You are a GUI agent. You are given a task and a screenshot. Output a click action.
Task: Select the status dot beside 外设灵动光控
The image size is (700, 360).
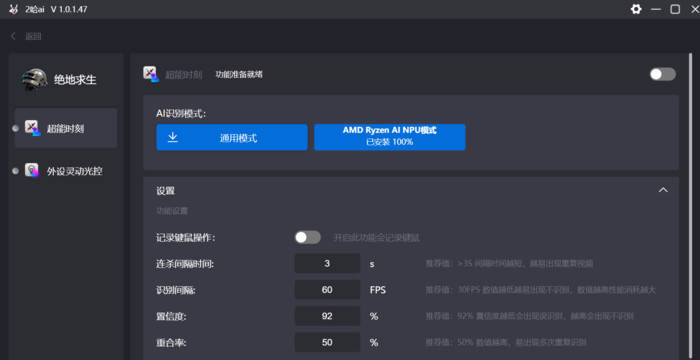coord(16,171)
